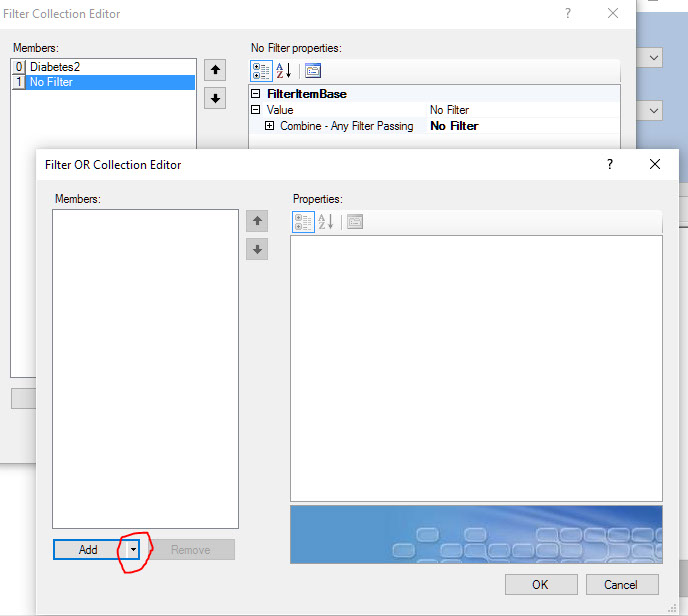Click up arrow in Filter OR Collection Editor

[x=257, y=221]
